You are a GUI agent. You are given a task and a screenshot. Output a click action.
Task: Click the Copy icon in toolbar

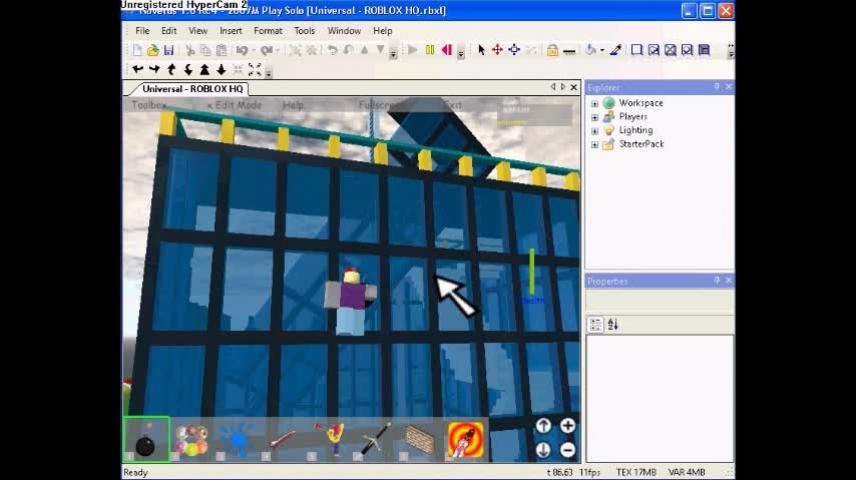205,50
